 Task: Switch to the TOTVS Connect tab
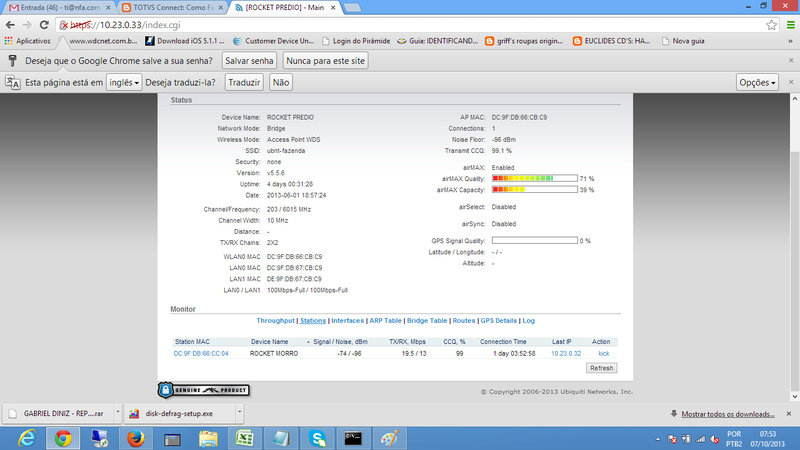[x=173, y=8]
